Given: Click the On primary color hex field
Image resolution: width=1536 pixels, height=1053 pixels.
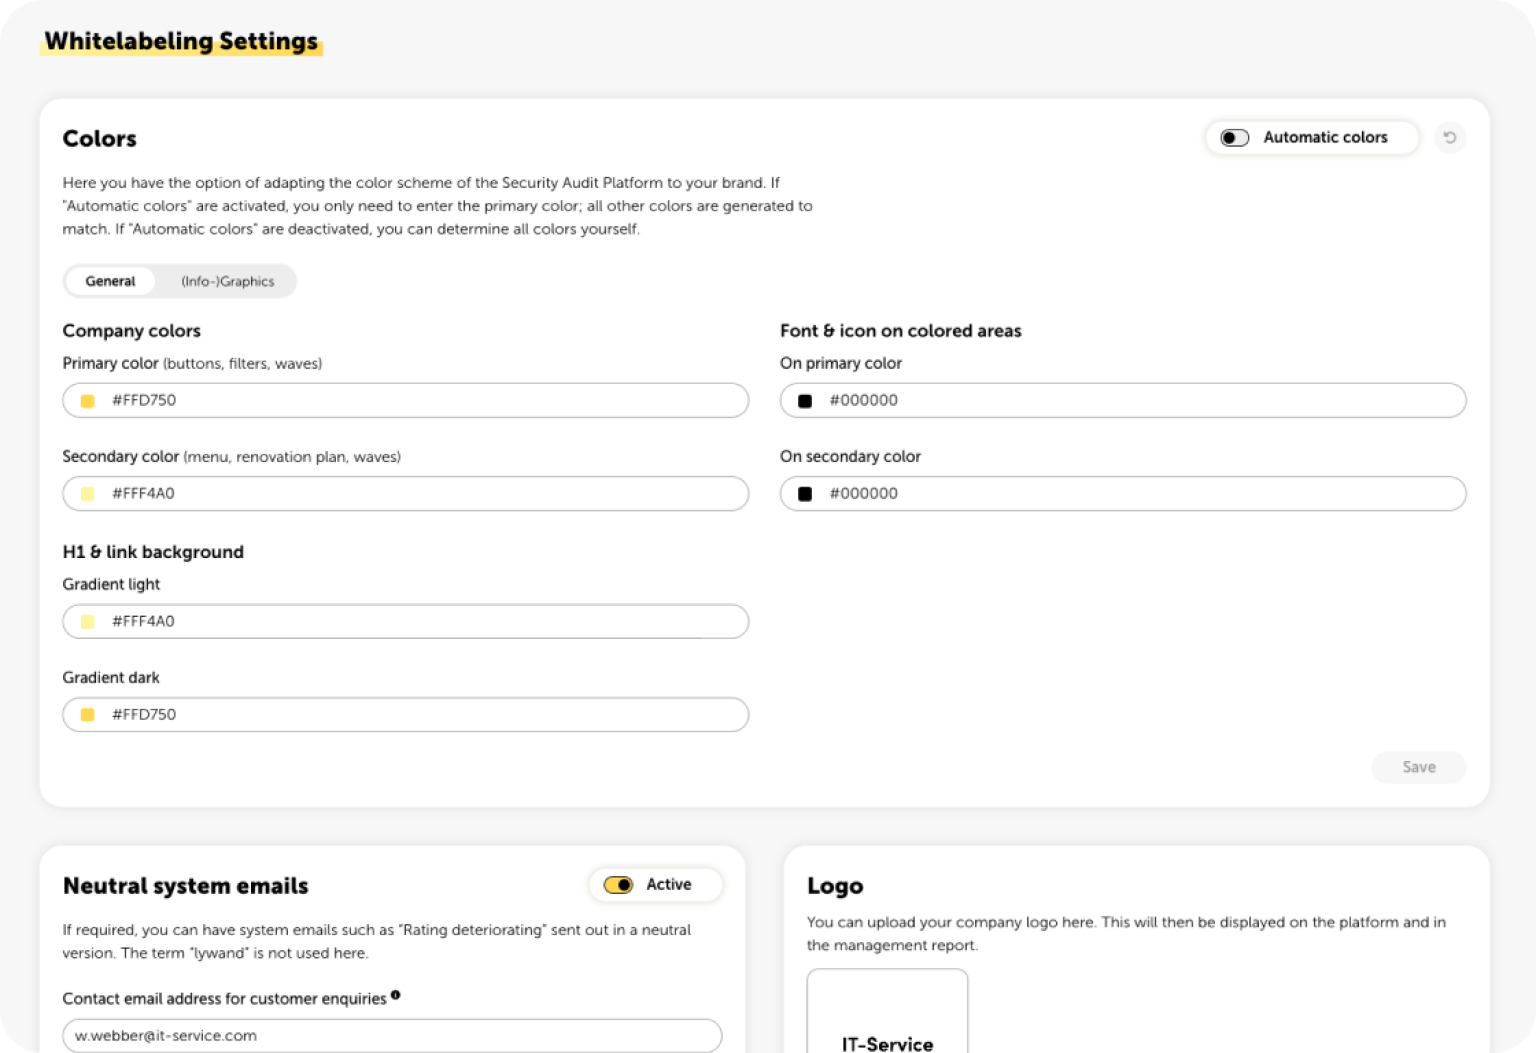Looking at the screenshot, I should pyautogui.click(x=1140, y=400).
